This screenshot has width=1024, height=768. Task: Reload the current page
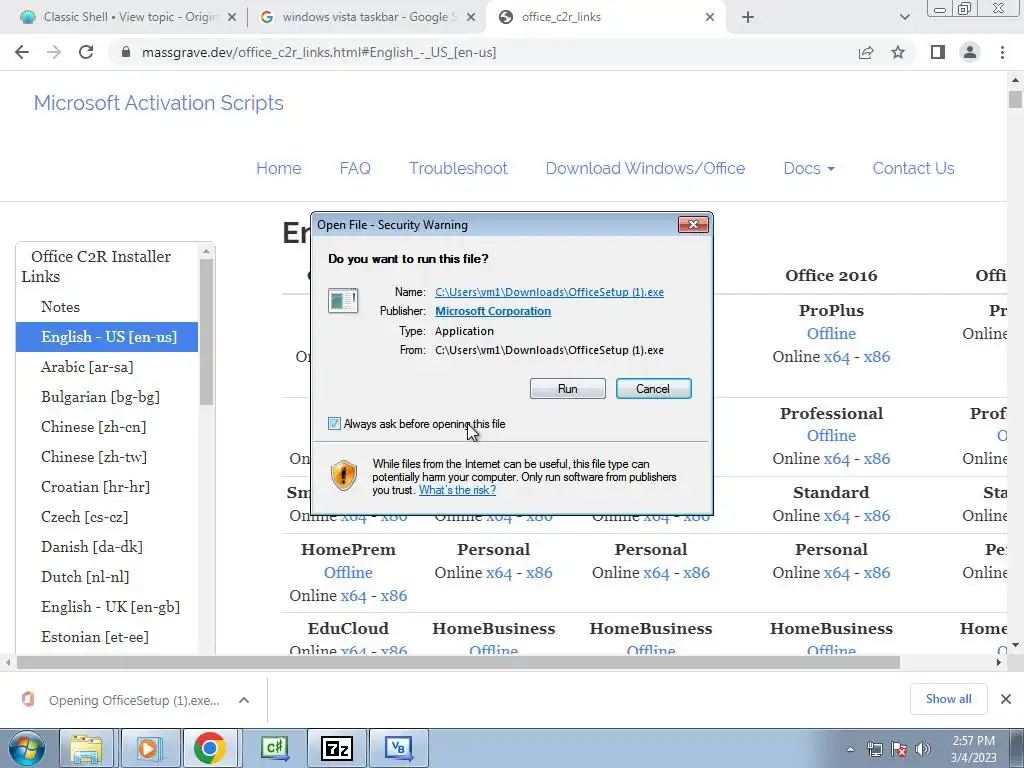pos(86,52)
